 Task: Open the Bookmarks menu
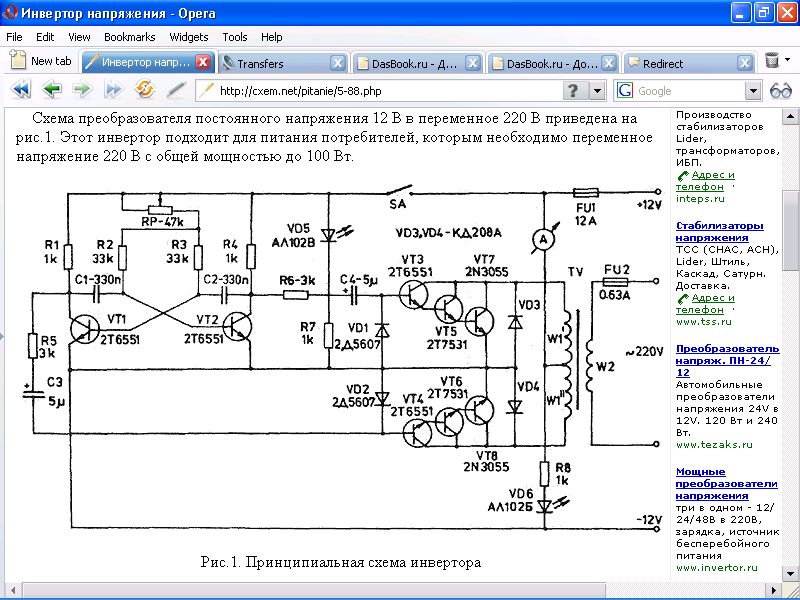coord(129,37)
